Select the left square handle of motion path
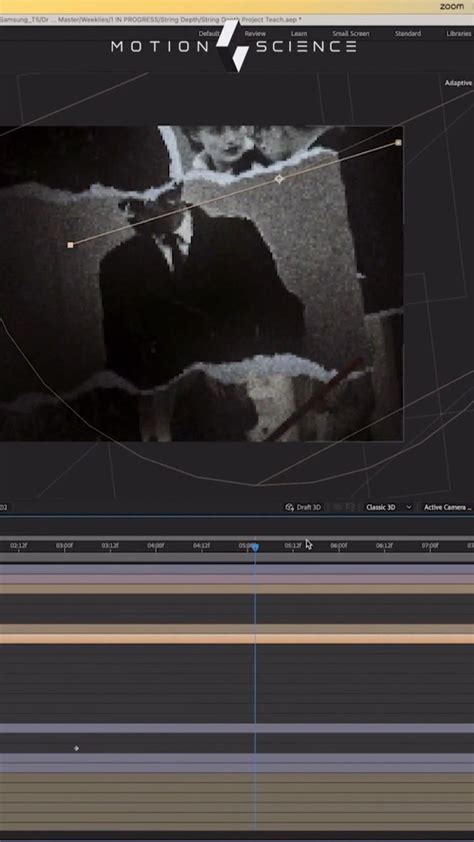Screen dimensions: 474x842 70,245
